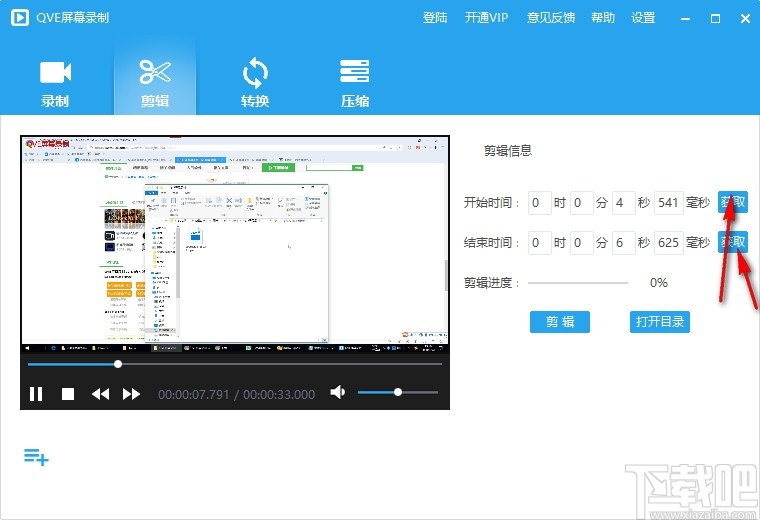
Task: Click the start time minute field
Action: (x=581, y=203)
